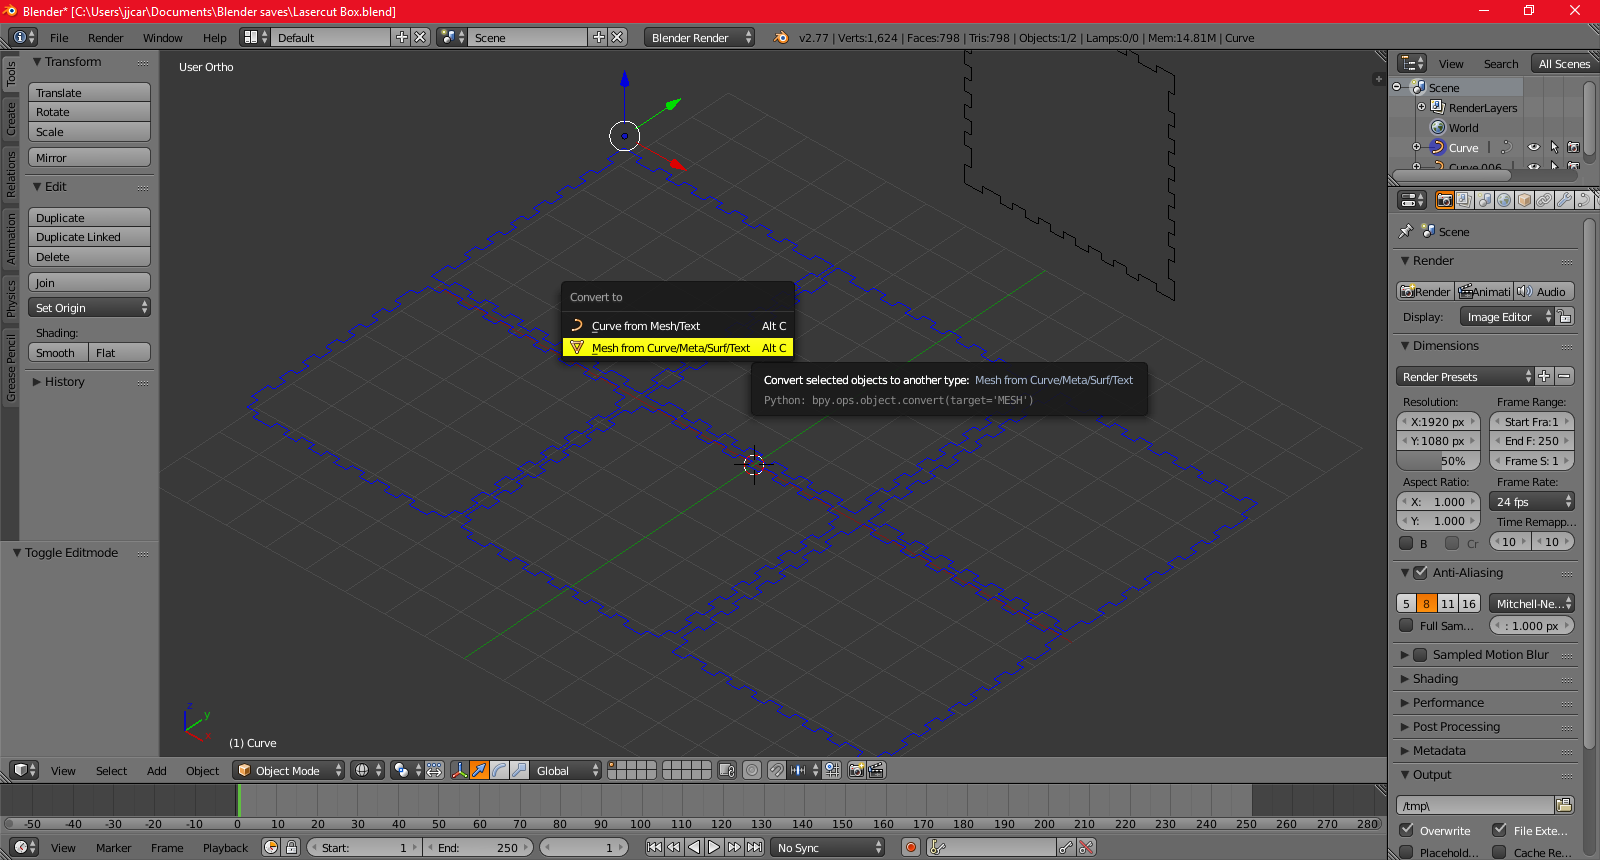Enable the Sampled Motion Blur checkbox

(1420, 655)
